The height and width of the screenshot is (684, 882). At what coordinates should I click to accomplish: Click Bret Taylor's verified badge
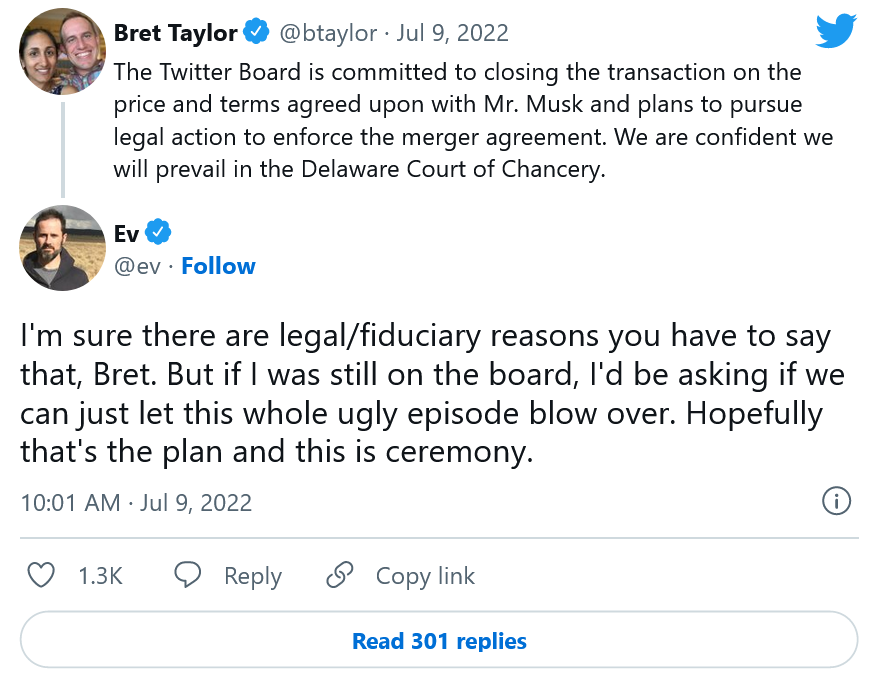(257, 33)
